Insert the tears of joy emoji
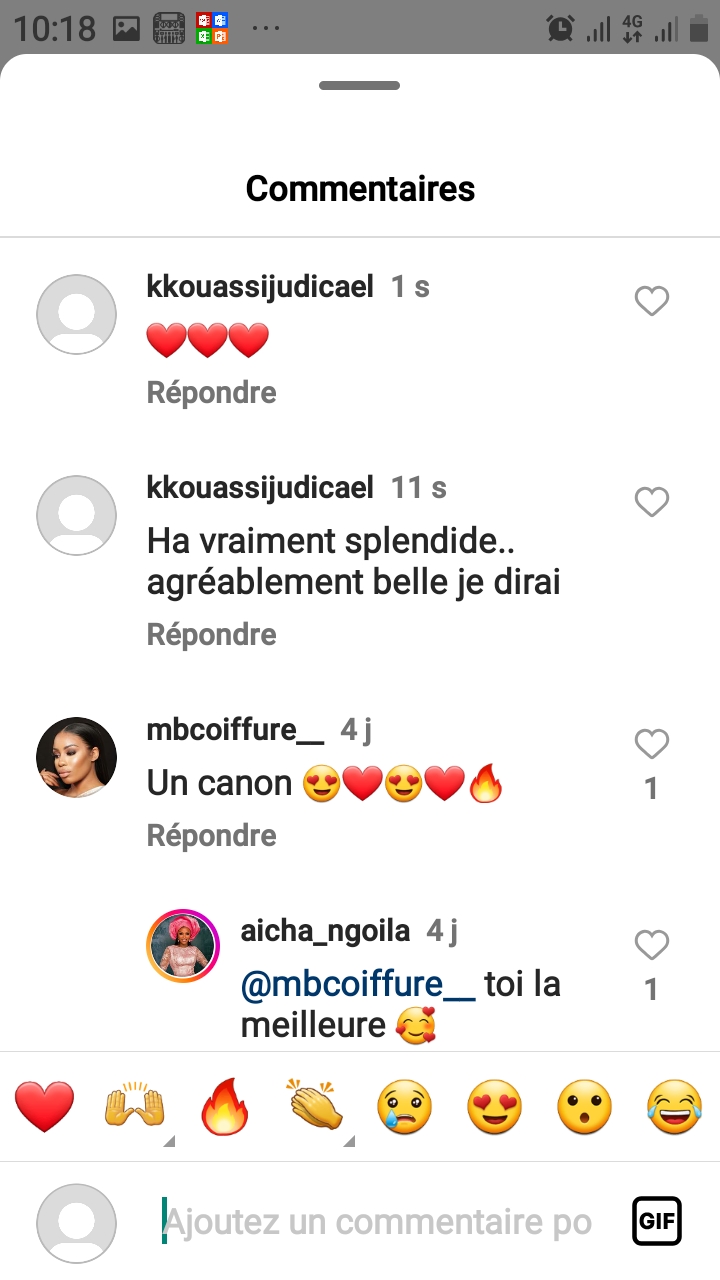 pos(673,1108)
